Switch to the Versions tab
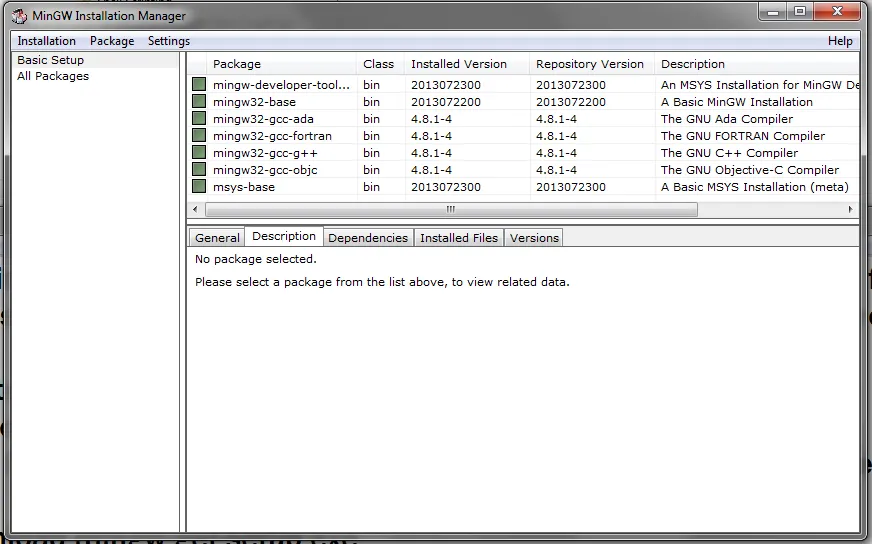Image resolution: width=872 pixels, height=544 pixels. click(534, 238)
